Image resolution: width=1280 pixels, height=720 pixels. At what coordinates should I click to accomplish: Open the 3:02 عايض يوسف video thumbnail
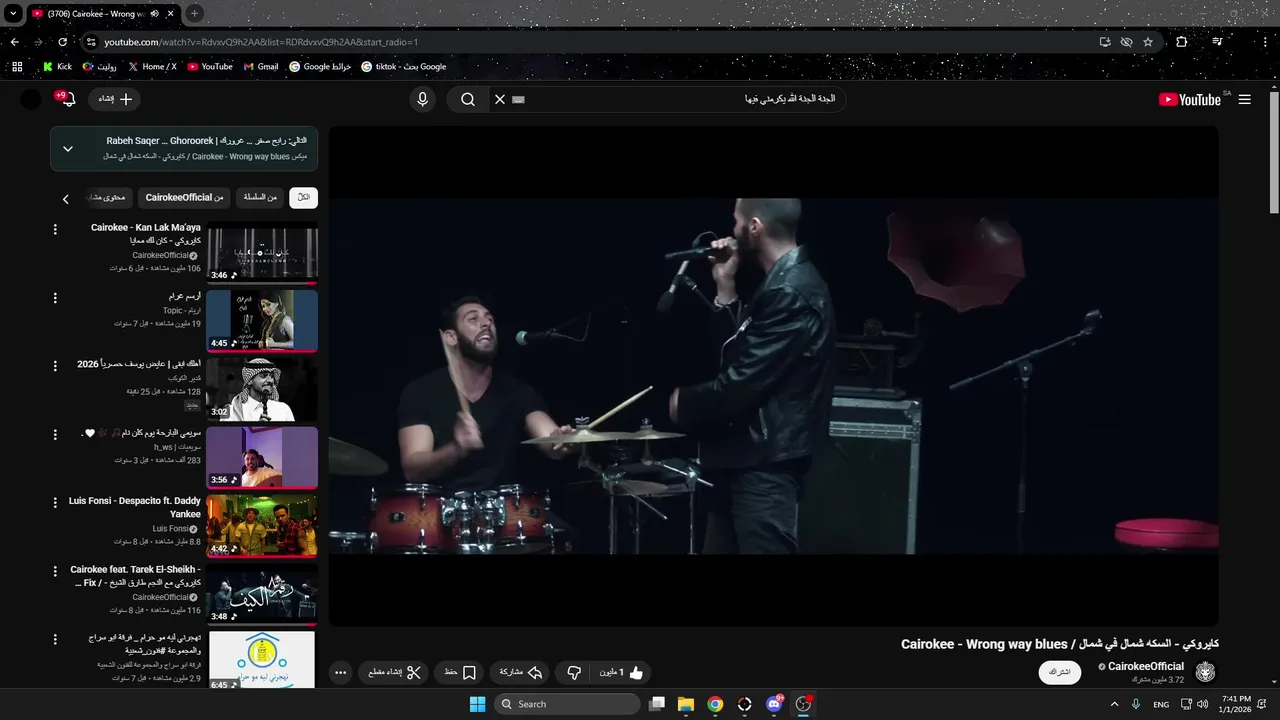(x=262, y=388)
